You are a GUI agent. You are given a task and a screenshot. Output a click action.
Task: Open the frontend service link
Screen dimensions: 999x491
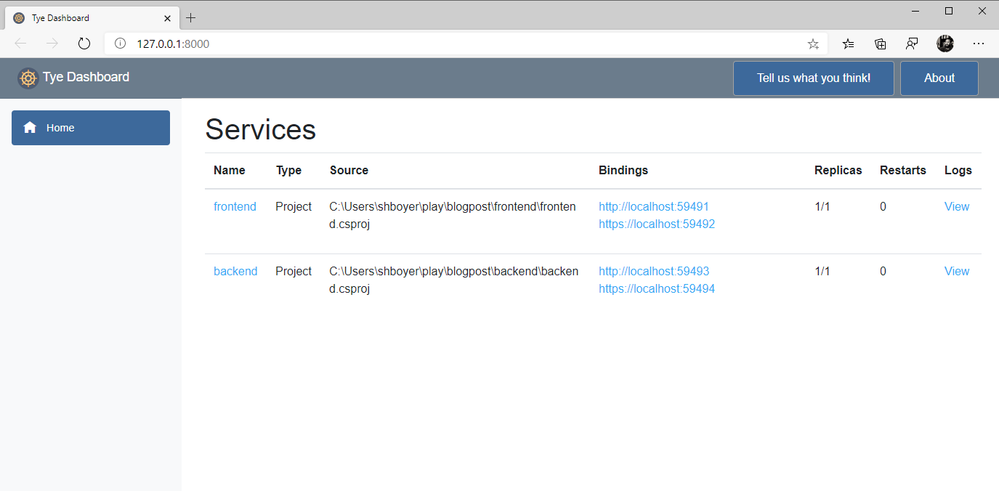(235, 206)
